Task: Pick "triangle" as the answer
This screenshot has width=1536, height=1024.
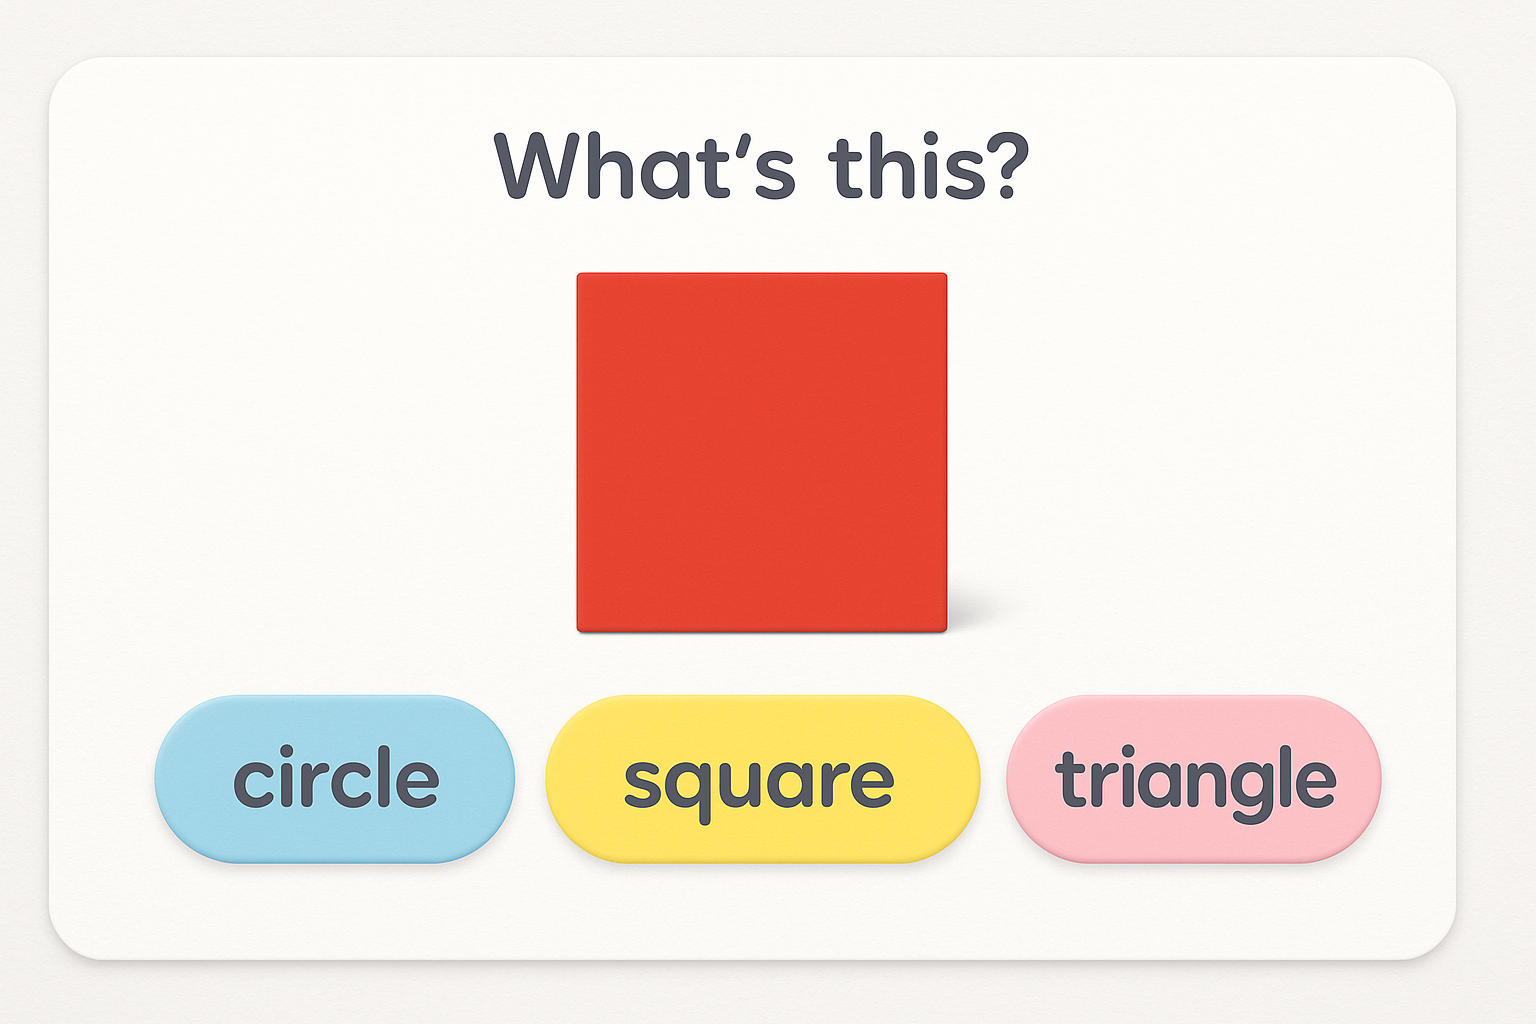Action: (x=1194, y=779)
